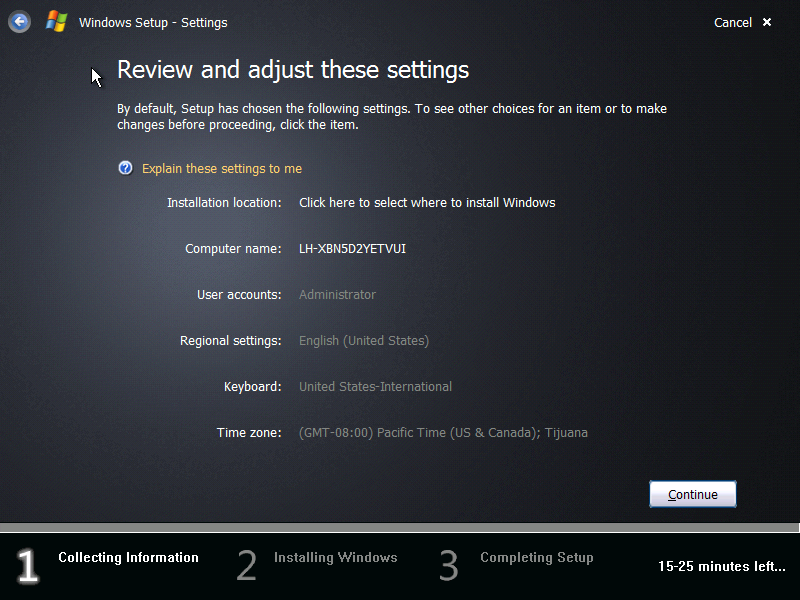Image resolution: width=800 pixels, height=600 pixels.
Task: Change the Pacific Time zone setting
Action: (x=442, y=432)
